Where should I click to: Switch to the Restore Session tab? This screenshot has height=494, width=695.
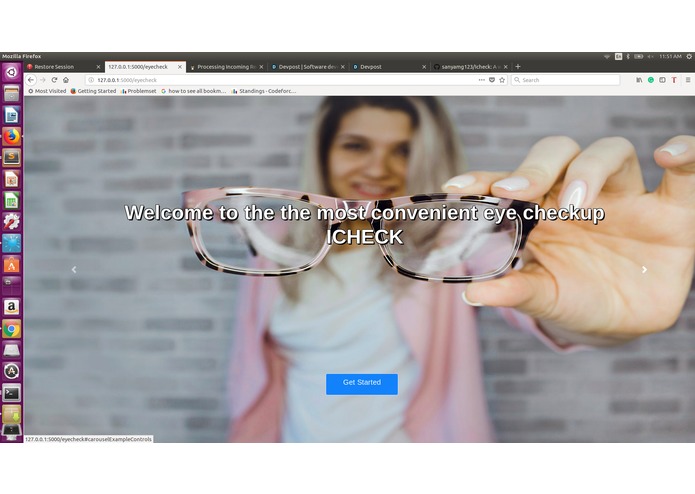[x=64, y=67]
